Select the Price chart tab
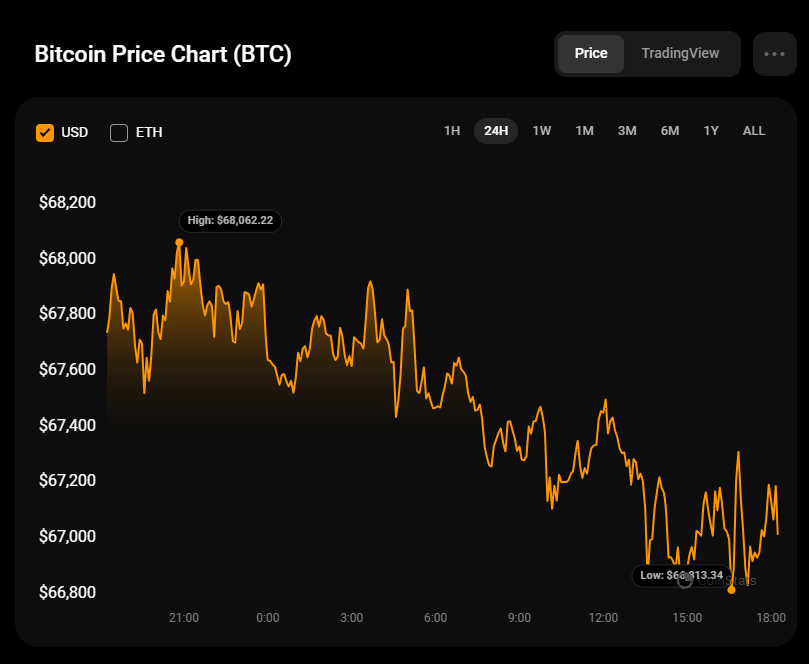The image size is (809, 664). (x=591, y=54)
